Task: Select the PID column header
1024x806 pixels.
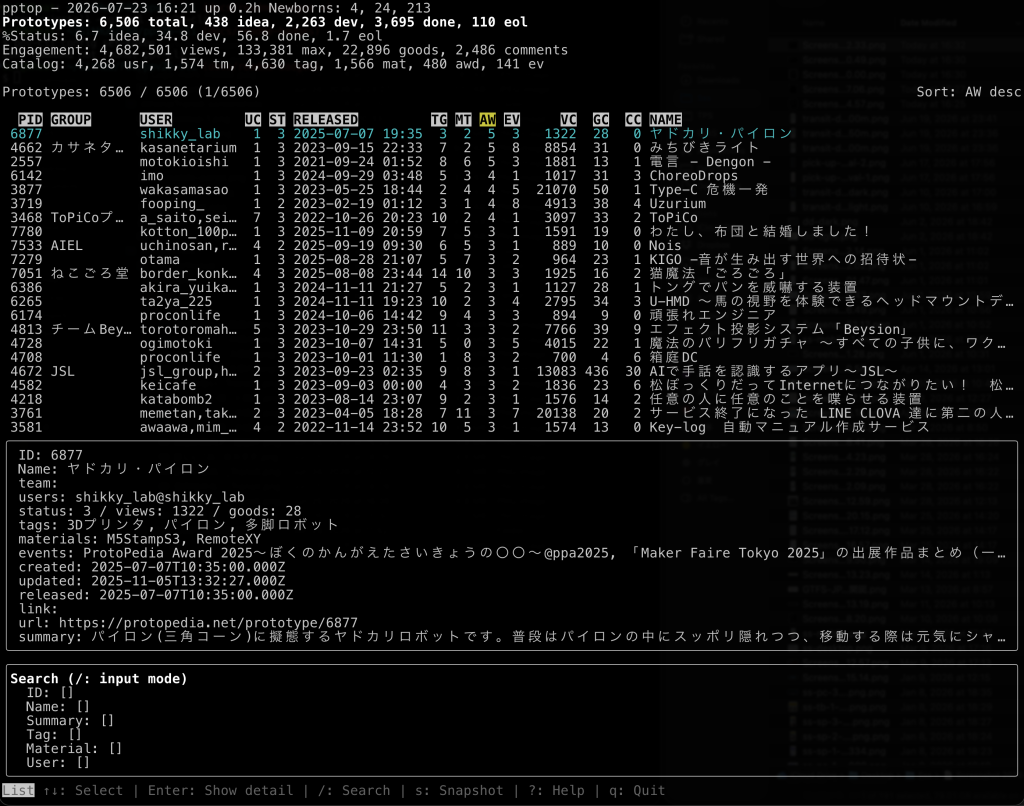Action: pos(30,120)
